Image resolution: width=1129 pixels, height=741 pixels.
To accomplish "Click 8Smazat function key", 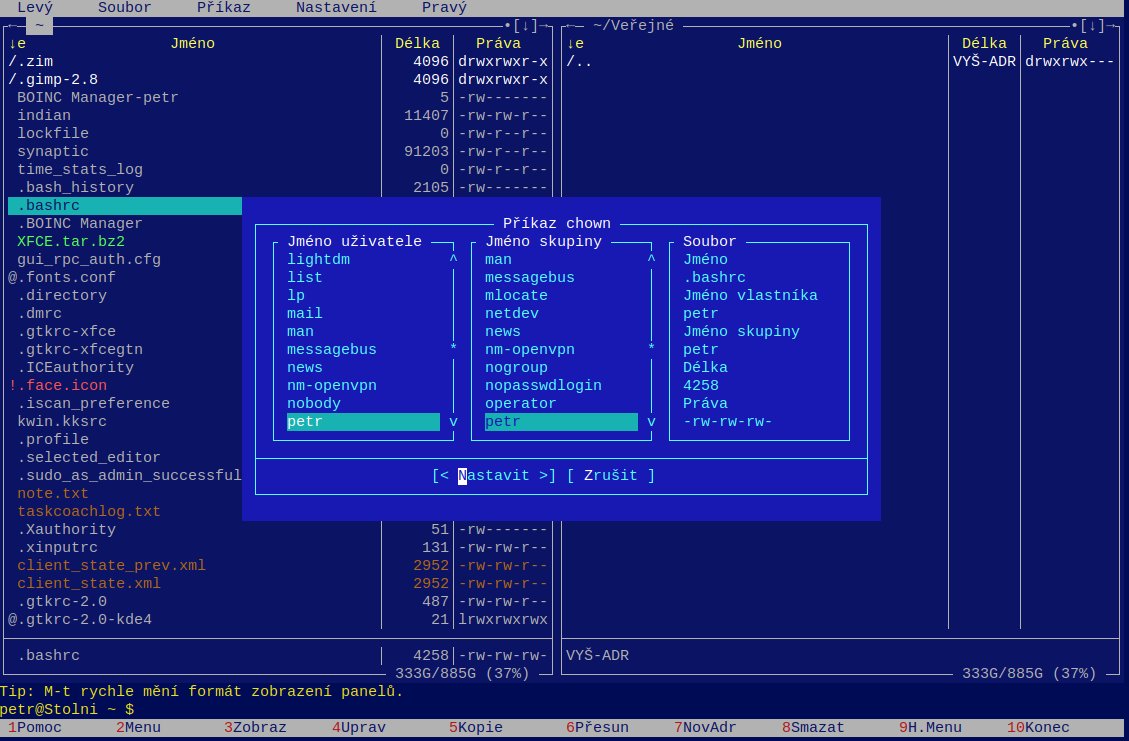I will (813, 727).
